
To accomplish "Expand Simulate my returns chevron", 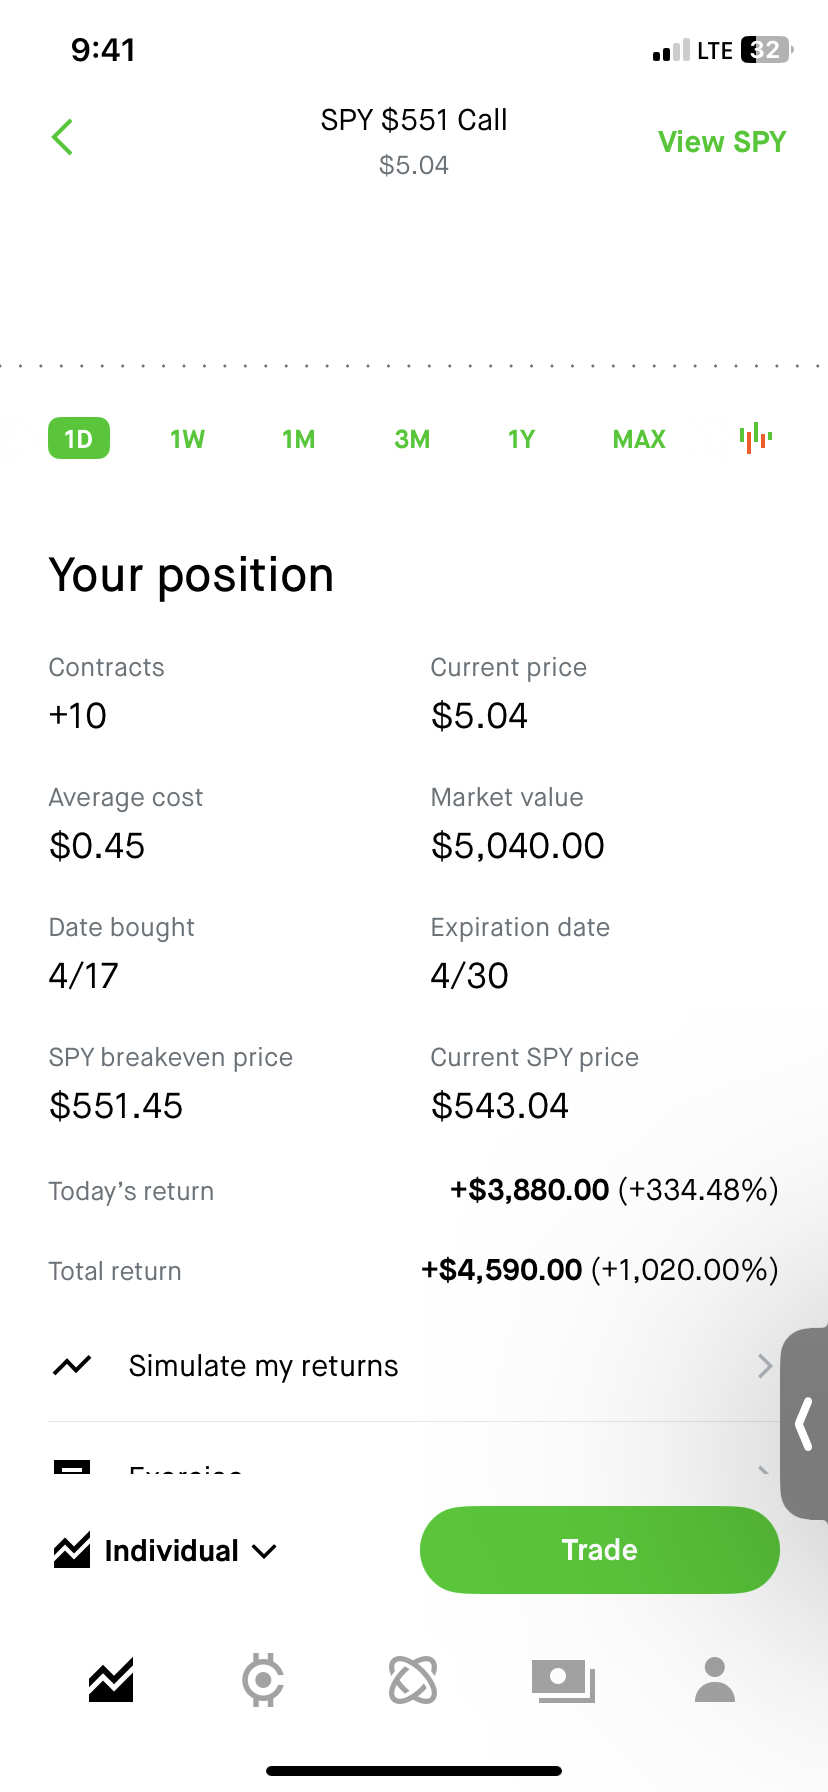I will click(x=765, y=1366).
